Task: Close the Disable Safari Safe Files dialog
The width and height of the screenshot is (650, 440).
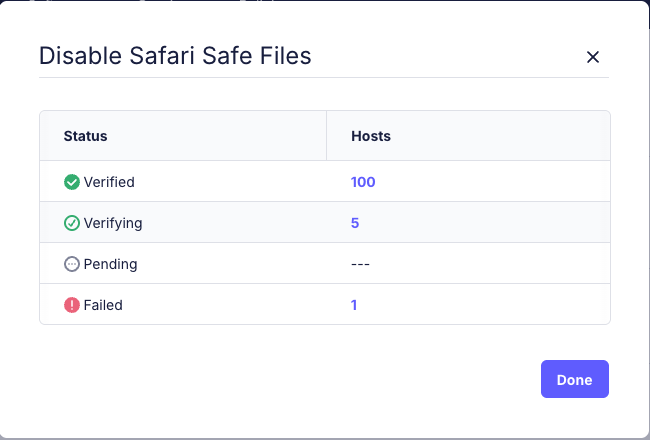Action: 593,57
